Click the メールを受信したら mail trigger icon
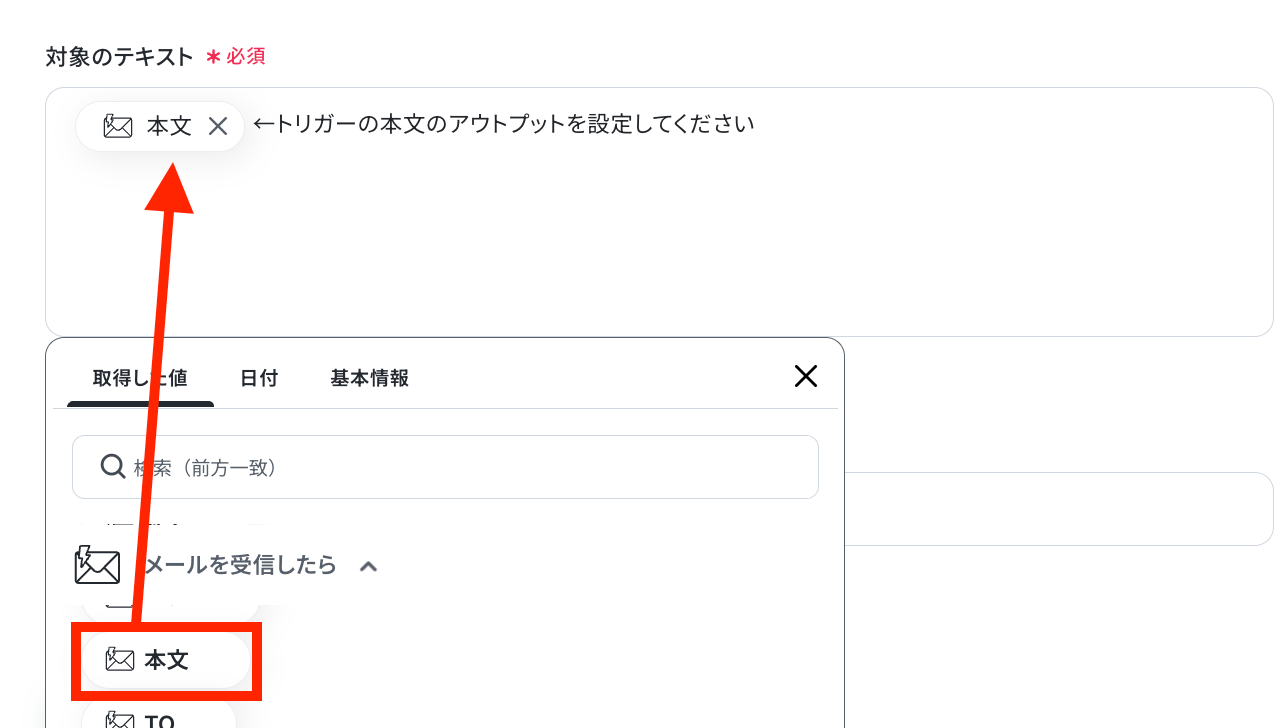This screenshot has width=1286, height=728. (x=97, y=565)
